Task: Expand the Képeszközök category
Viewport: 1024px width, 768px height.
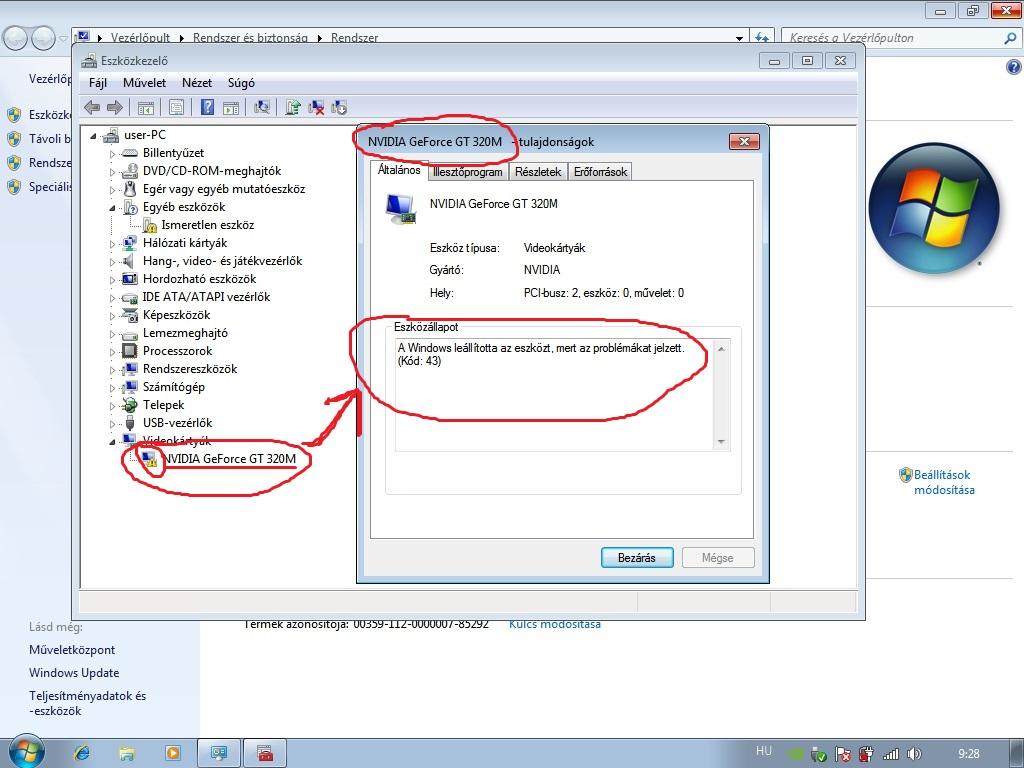Action: [112, 316]
